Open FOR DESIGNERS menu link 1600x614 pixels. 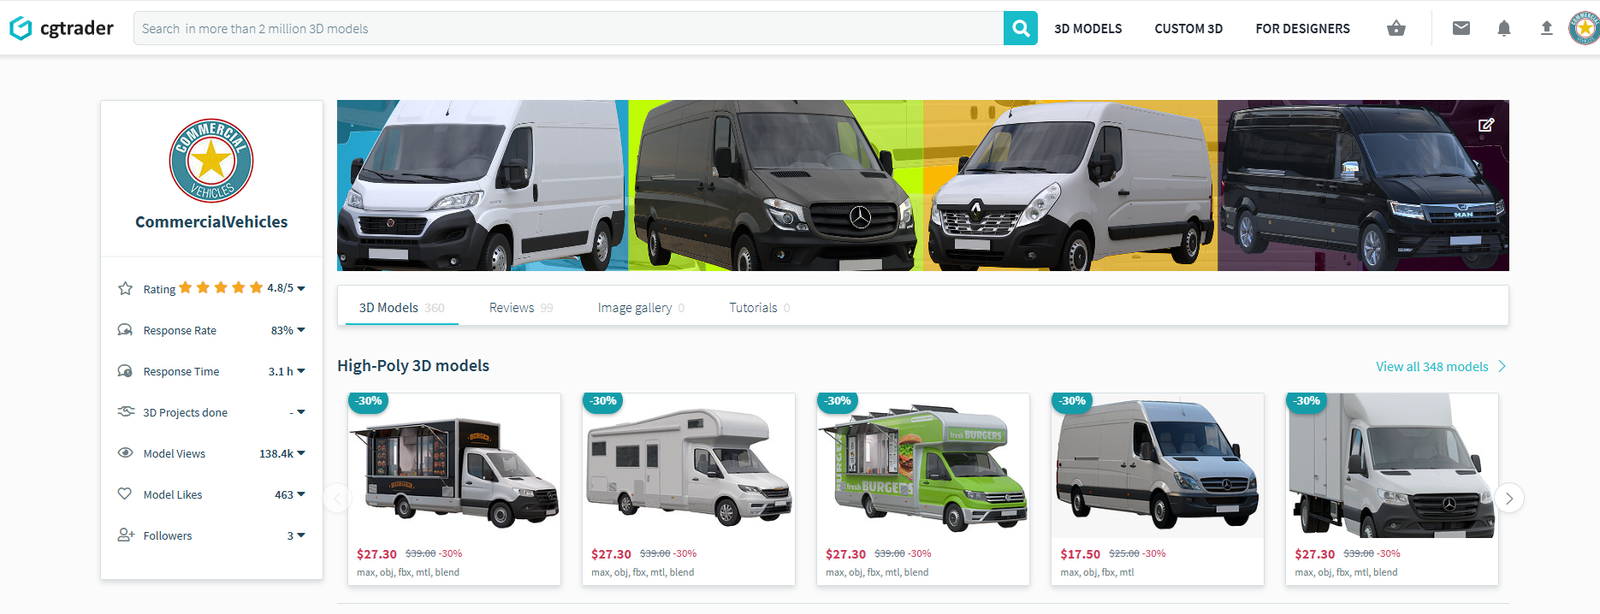pos(1302,29)
